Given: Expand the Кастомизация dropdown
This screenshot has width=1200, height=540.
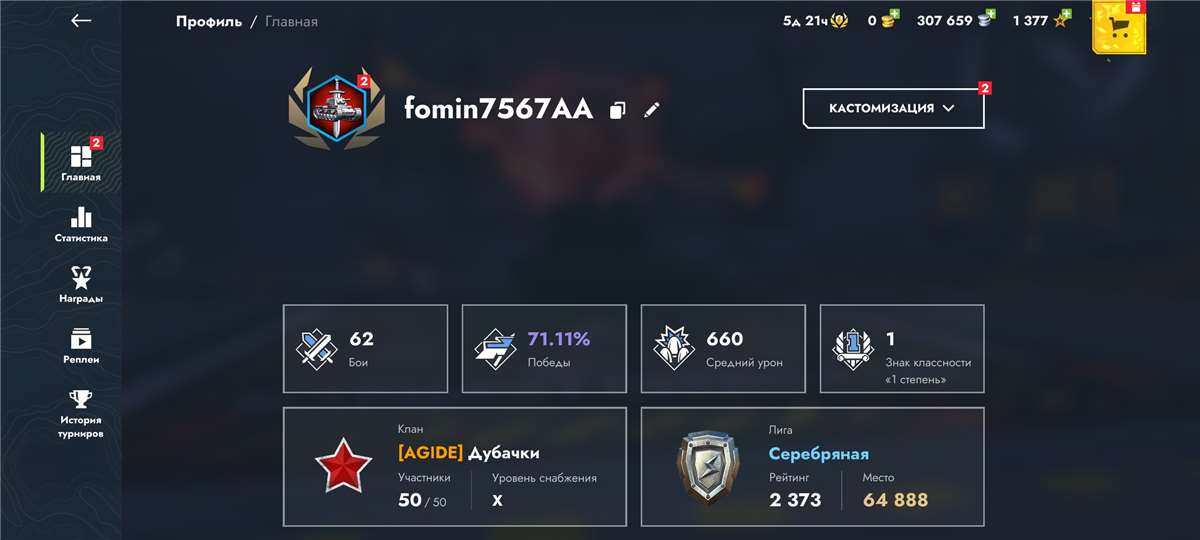Looking at the screenshot, I should point(893,108).
